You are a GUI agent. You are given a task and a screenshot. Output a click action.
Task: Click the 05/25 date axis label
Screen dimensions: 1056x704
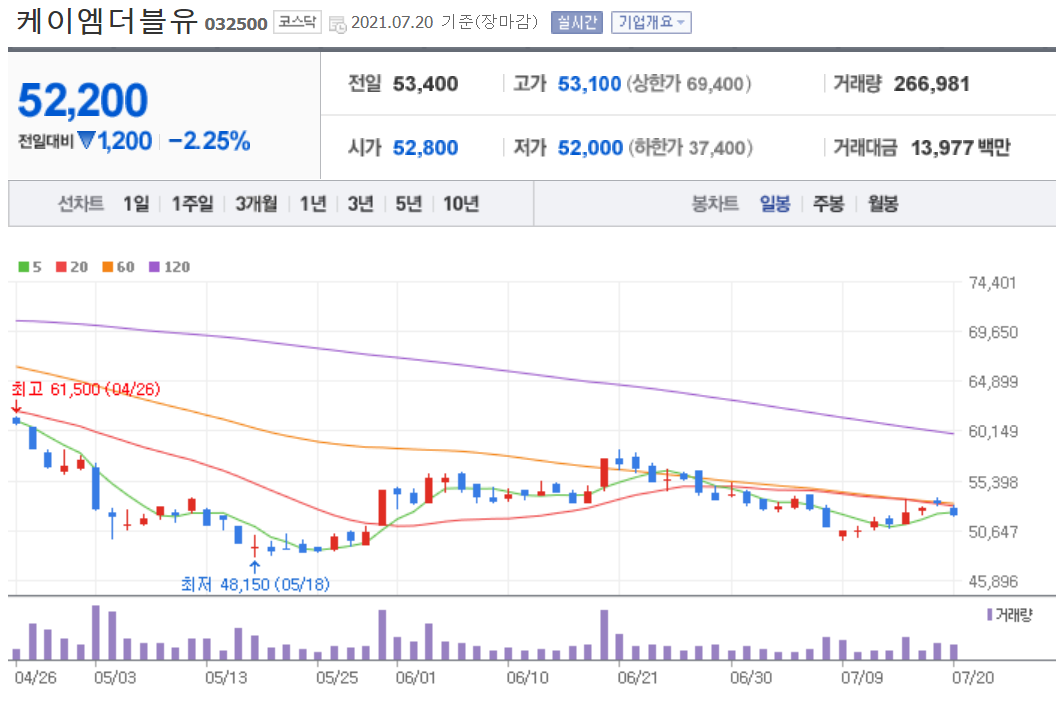337,677
